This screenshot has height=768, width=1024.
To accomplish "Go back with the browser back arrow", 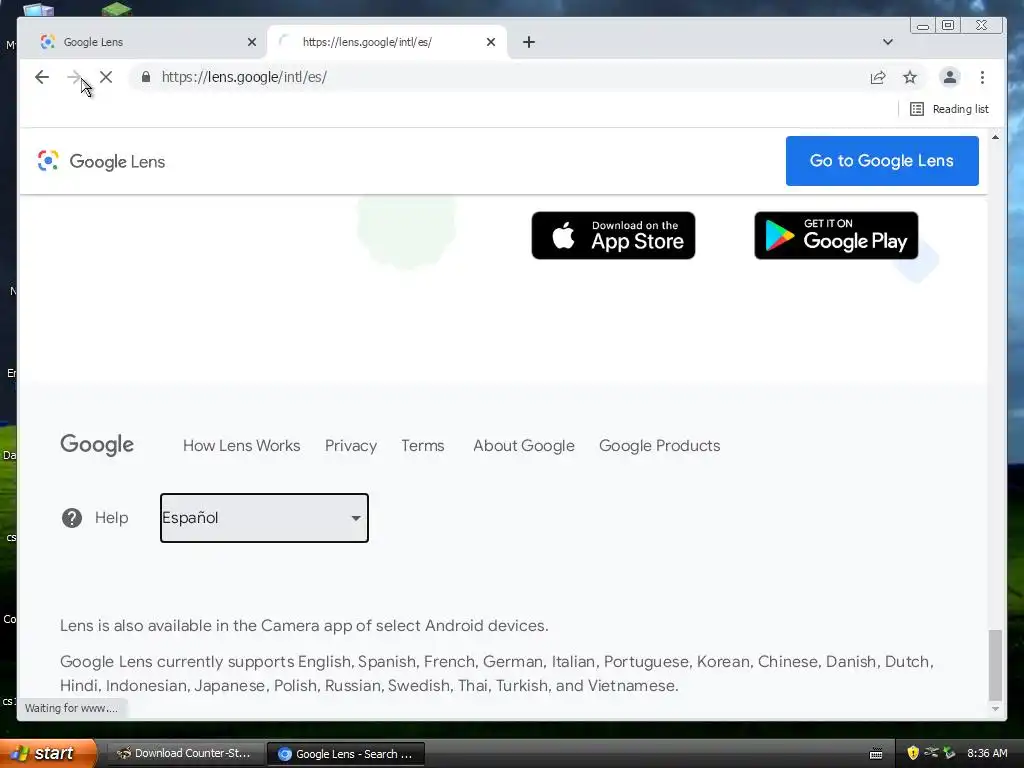I will click(x=42, y=77).
